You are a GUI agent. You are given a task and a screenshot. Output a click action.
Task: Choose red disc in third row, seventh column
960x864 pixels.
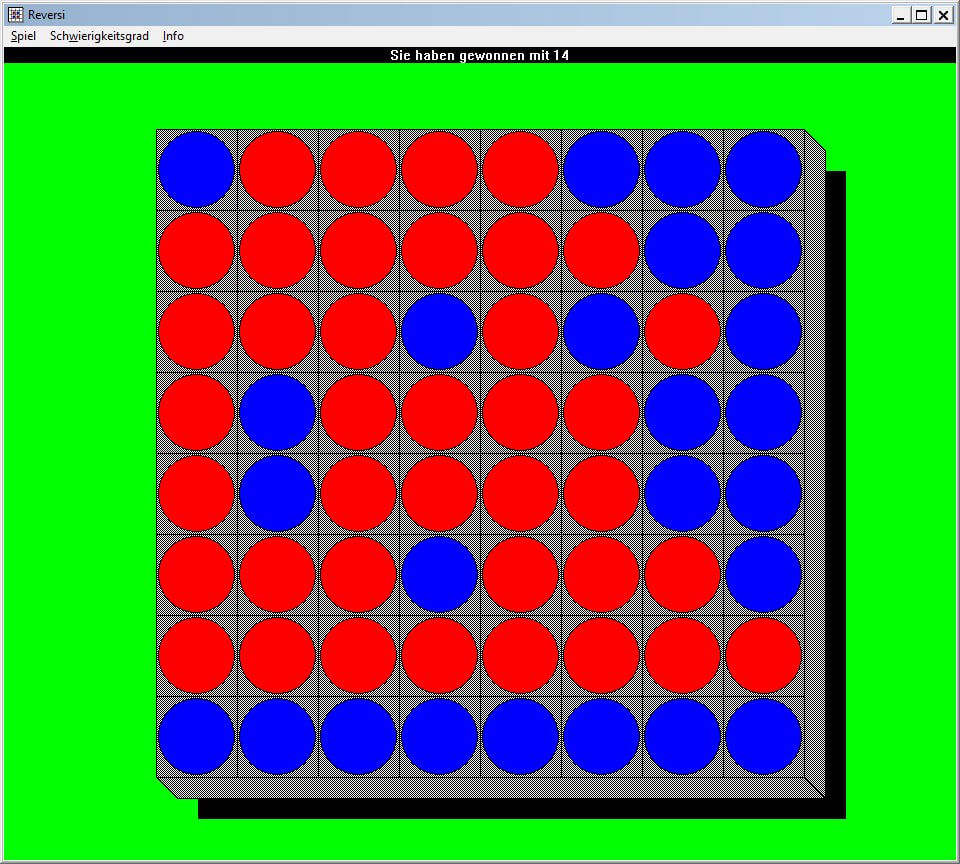682,331
